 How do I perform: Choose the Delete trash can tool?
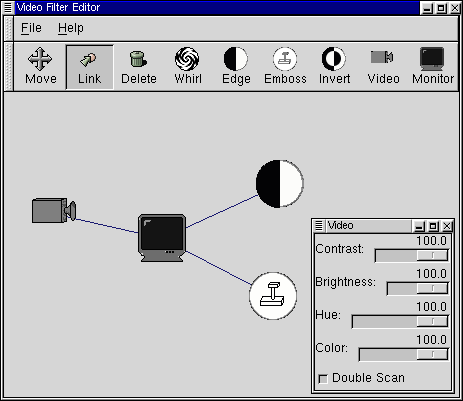139,67
